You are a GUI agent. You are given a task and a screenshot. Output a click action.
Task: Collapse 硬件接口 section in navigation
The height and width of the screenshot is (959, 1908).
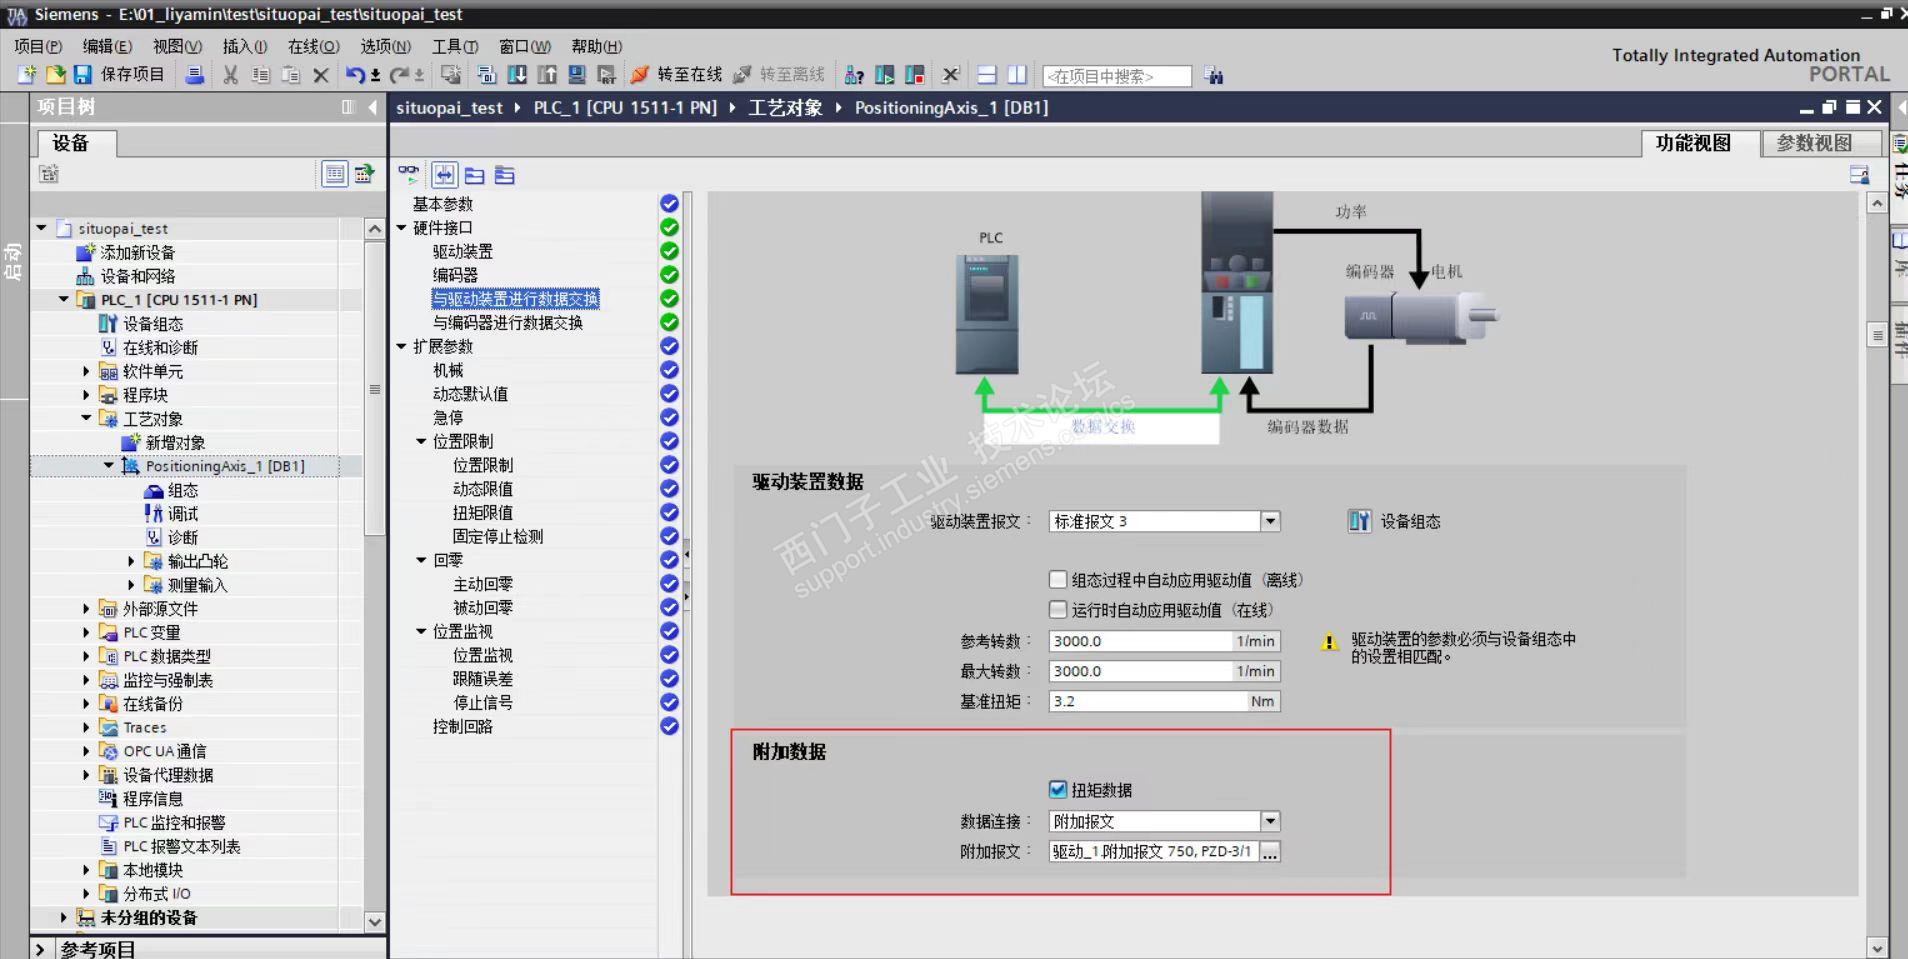pos(402,228)
